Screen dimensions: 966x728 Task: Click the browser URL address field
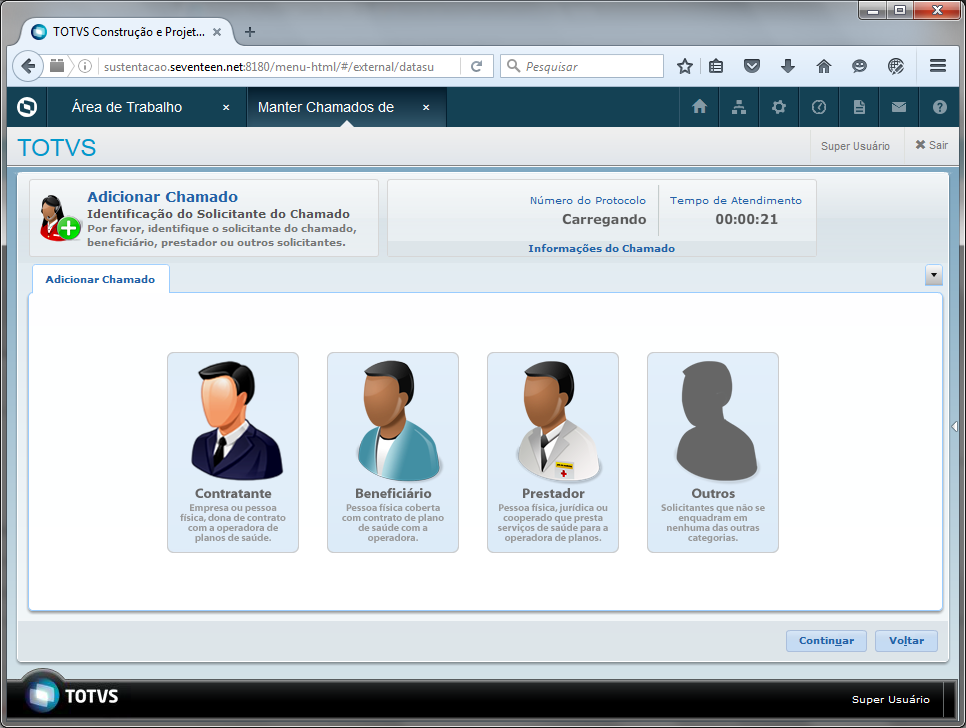point(269,67)
